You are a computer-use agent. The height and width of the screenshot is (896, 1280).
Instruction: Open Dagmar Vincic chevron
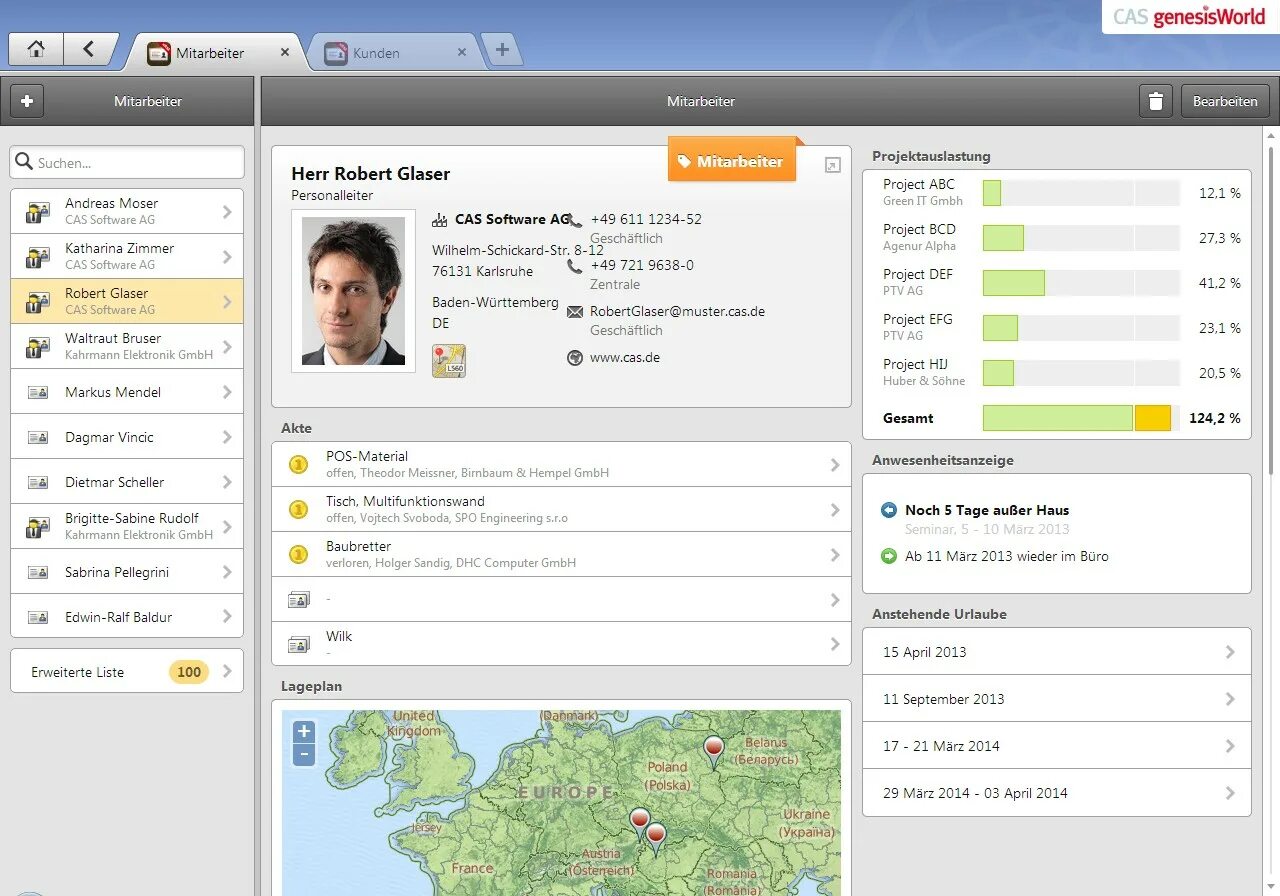point(227,437)
